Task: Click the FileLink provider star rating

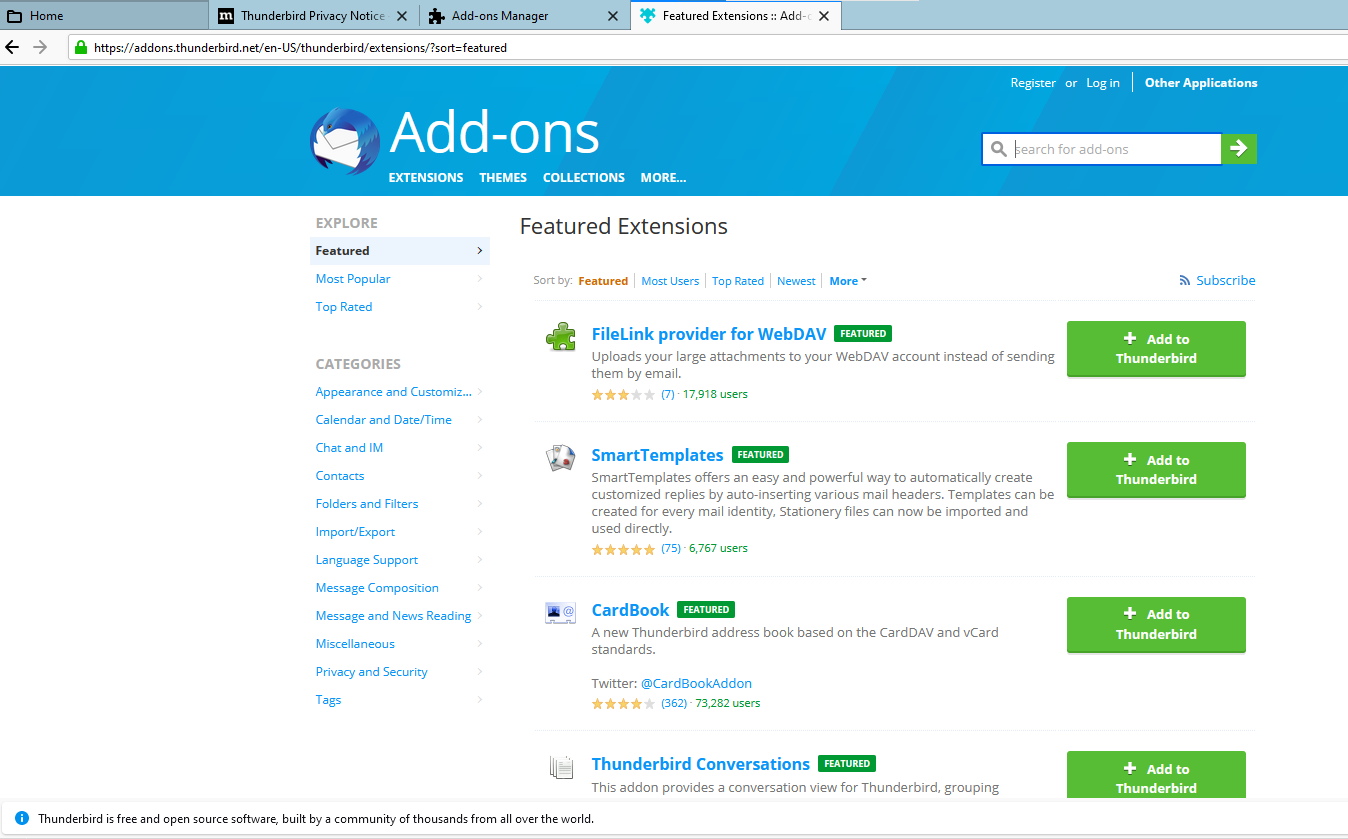Action: coord(623,394)
